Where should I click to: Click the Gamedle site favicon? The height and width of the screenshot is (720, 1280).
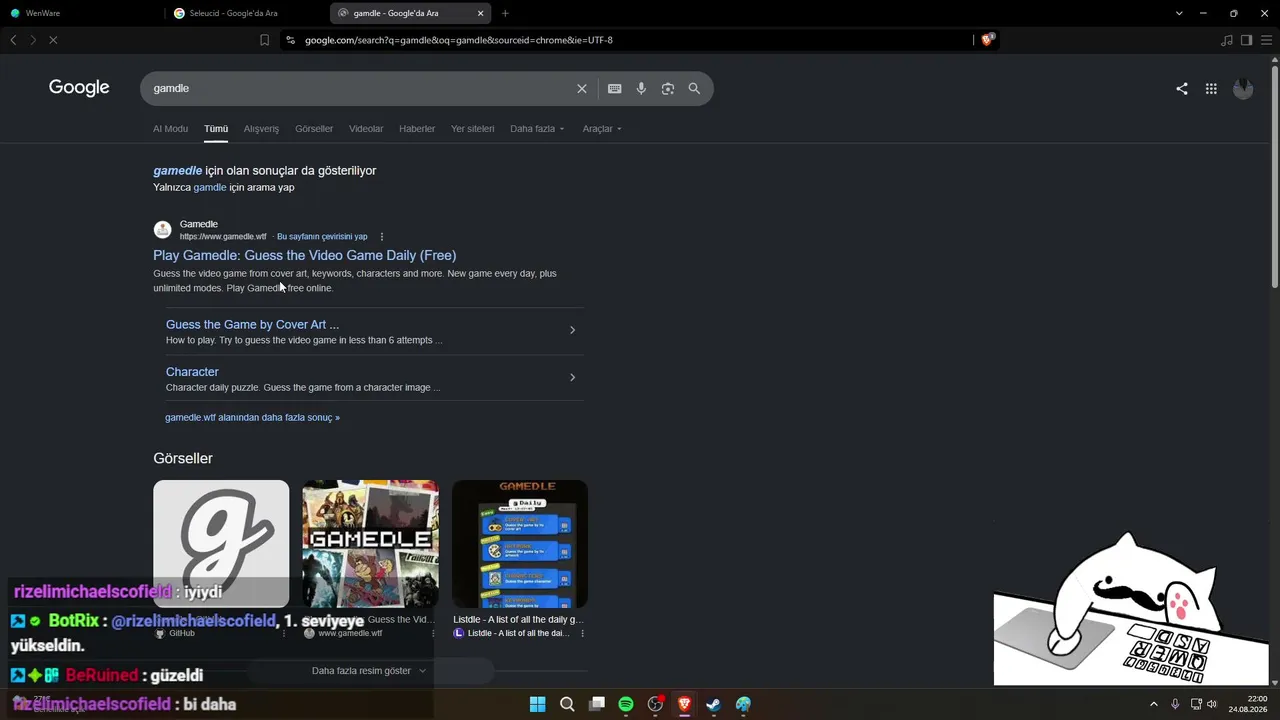click(162, 230)
